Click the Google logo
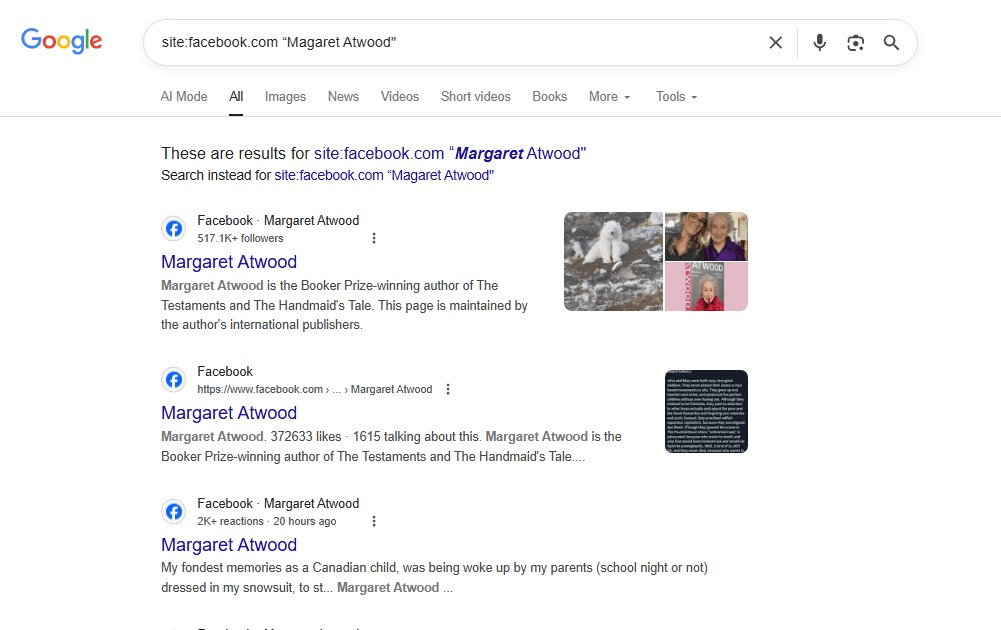This screenshot has height=630, width=1001. 61,41
